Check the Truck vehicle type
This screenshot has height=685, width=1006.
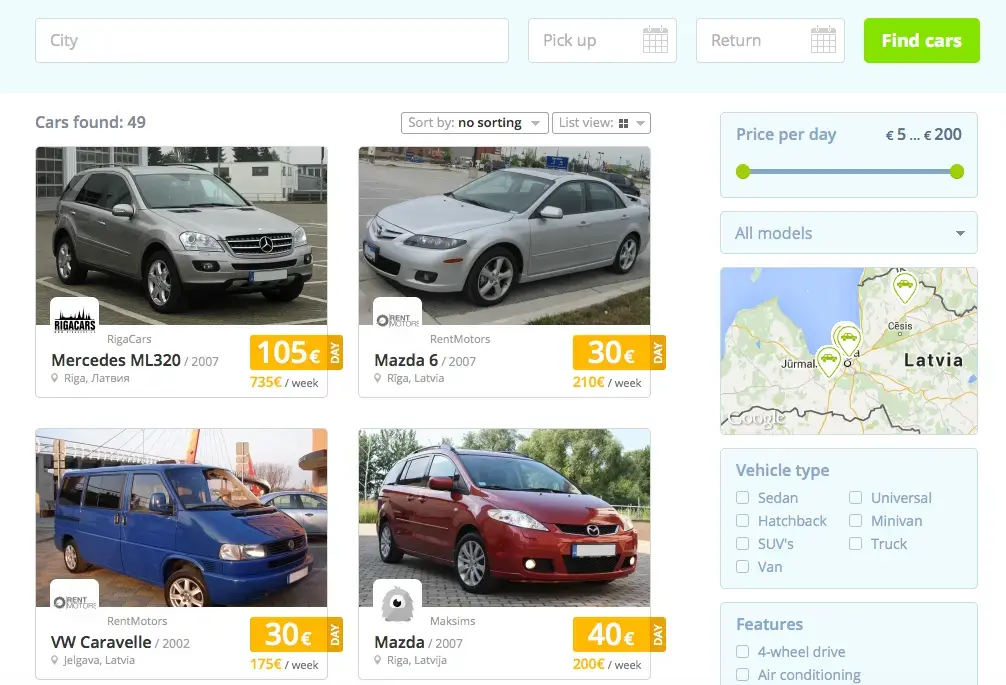855,544
